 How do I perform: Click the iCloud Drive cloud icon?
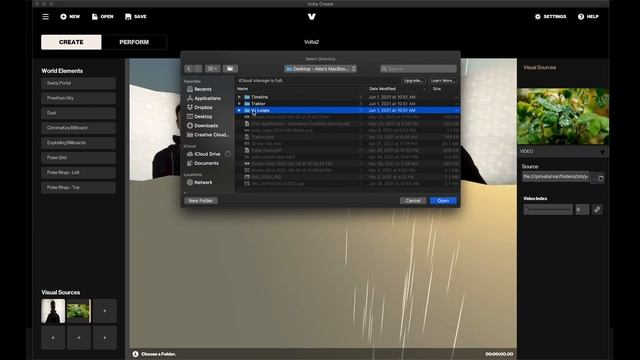point(190,154)
